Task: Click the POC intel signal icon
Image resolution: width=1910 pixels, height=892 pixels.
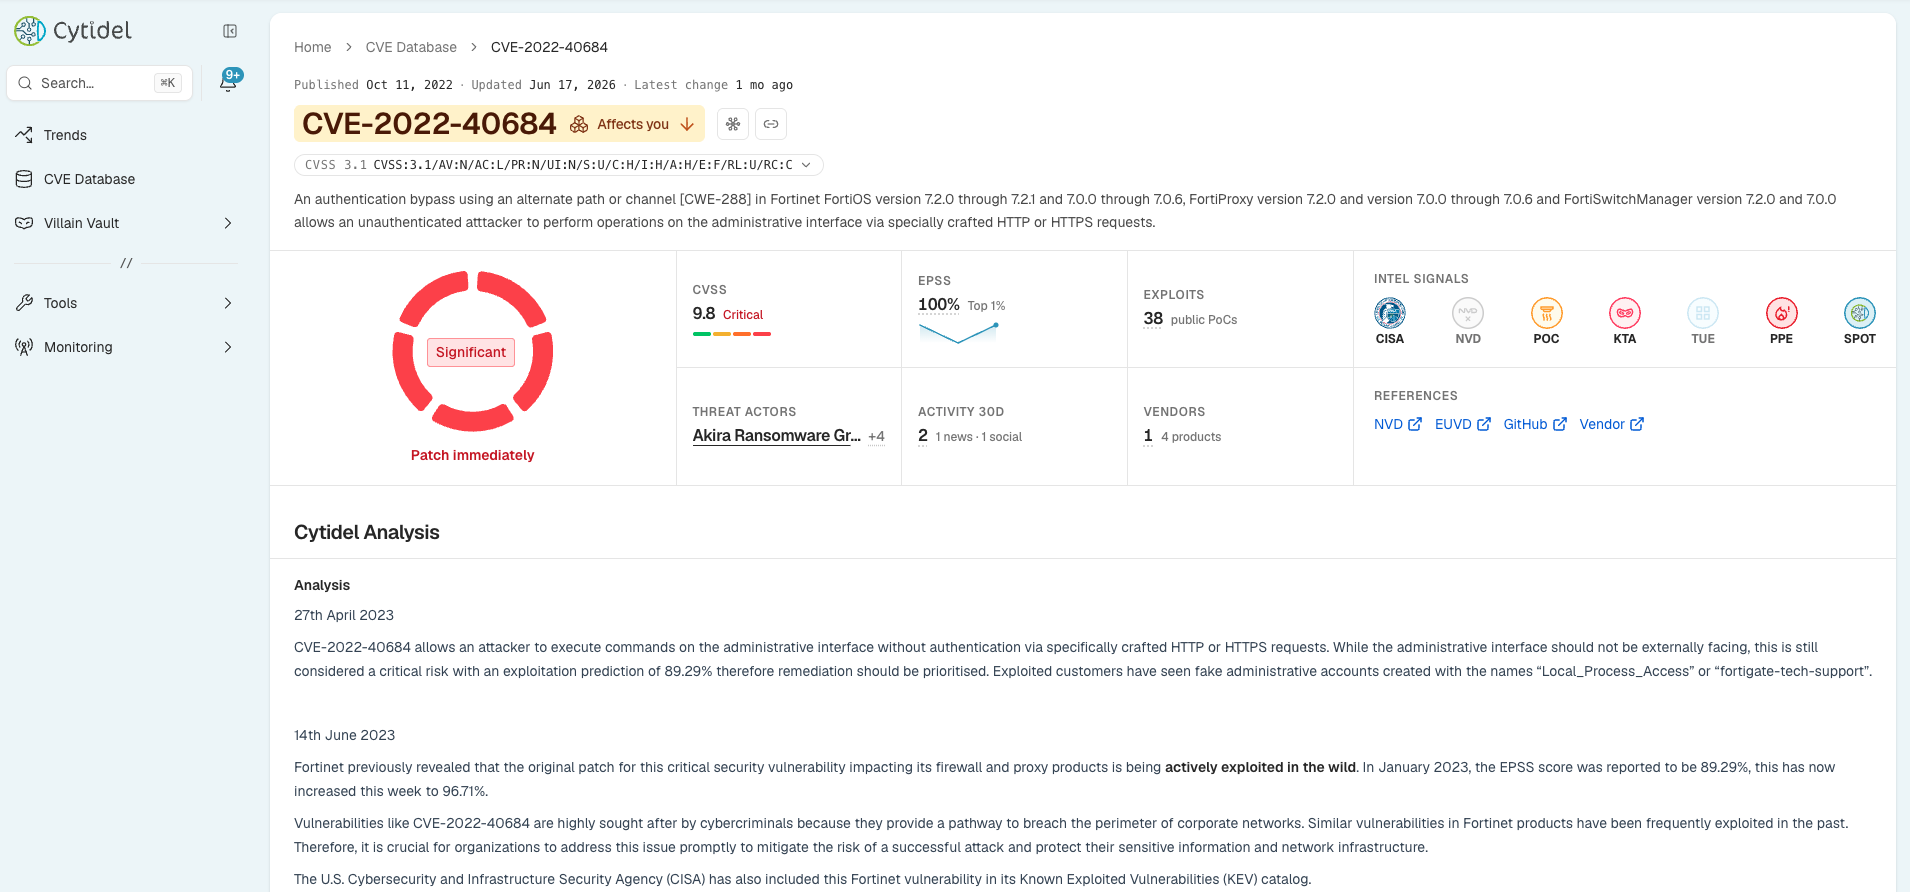Action: [1546, 313]
